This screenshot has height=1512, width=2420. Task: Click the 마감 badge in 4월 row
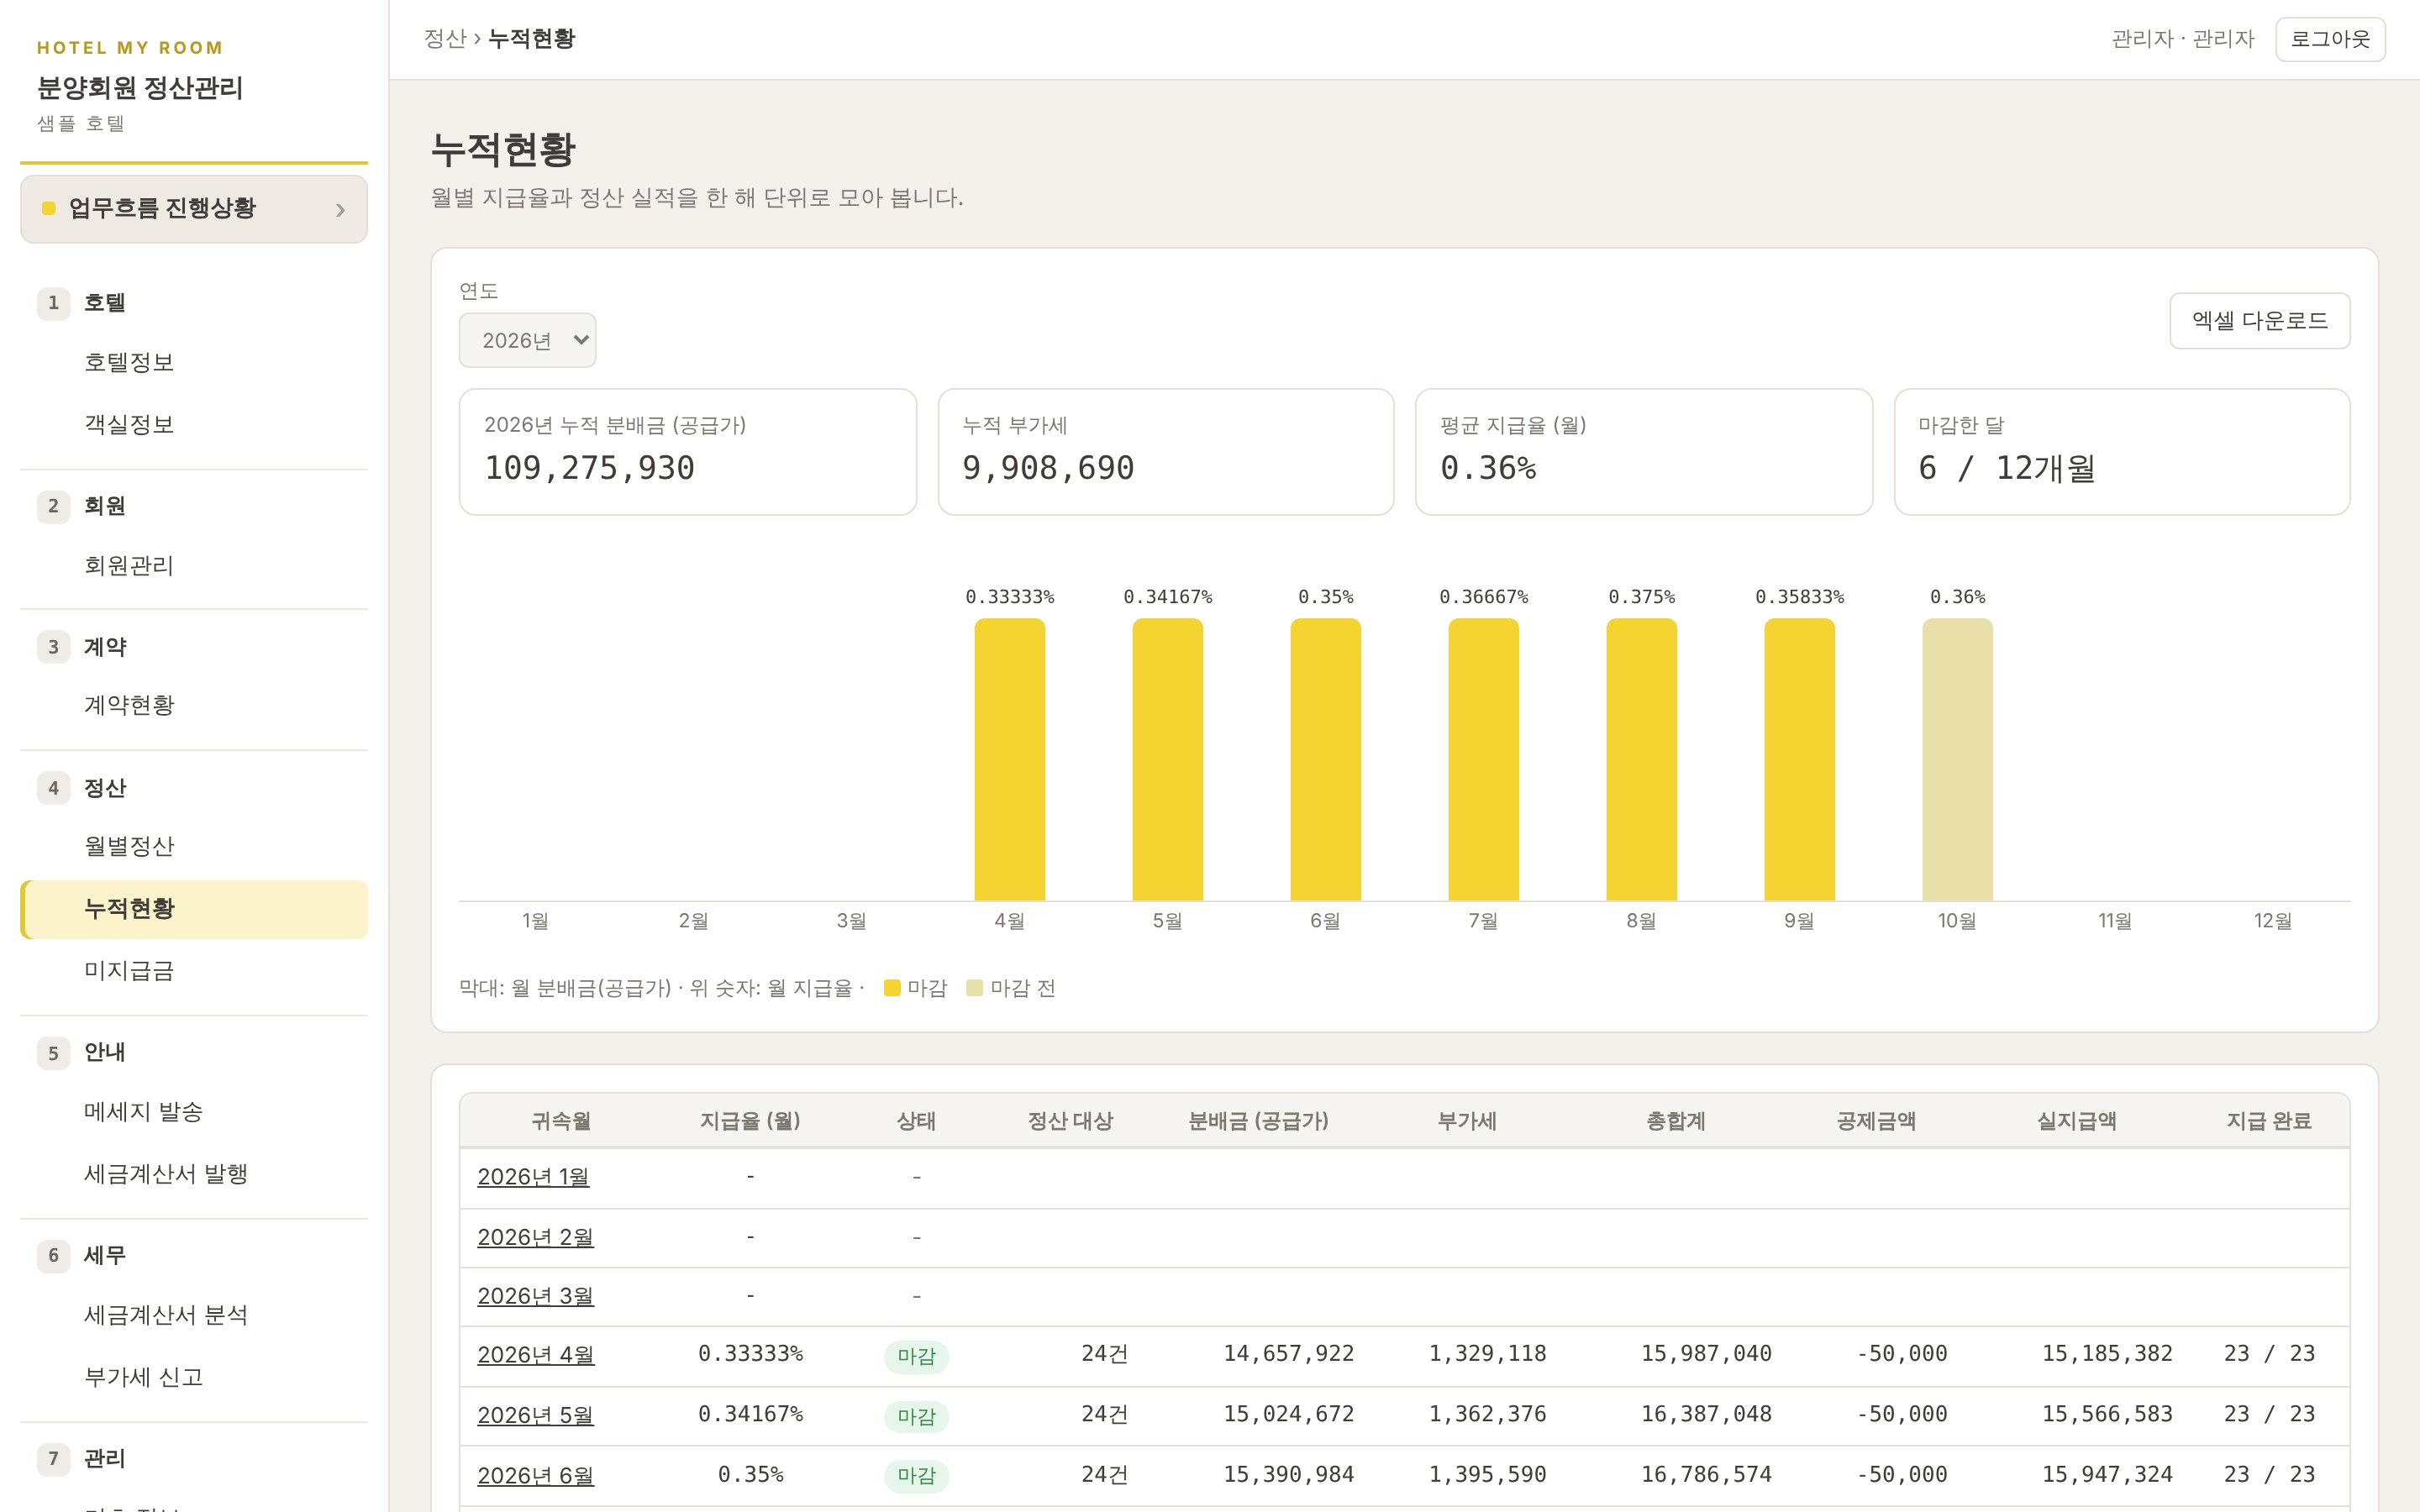(x=916, y=1356)
